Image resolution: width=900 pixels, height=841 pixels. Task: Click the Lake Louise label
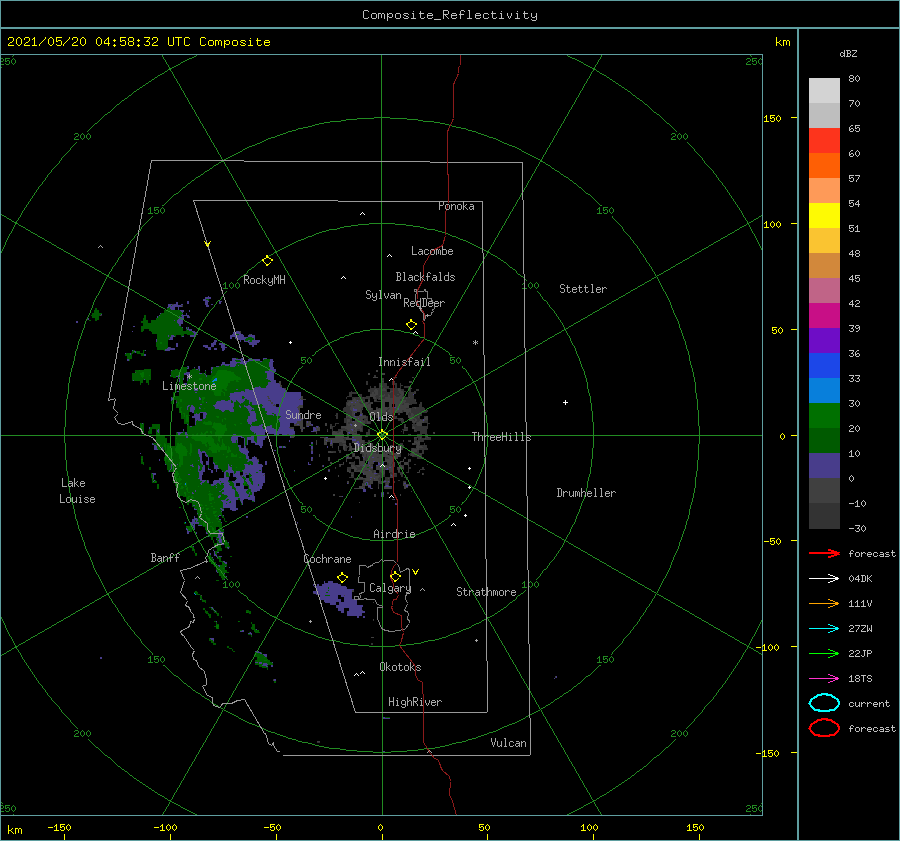tap(77, 491)
